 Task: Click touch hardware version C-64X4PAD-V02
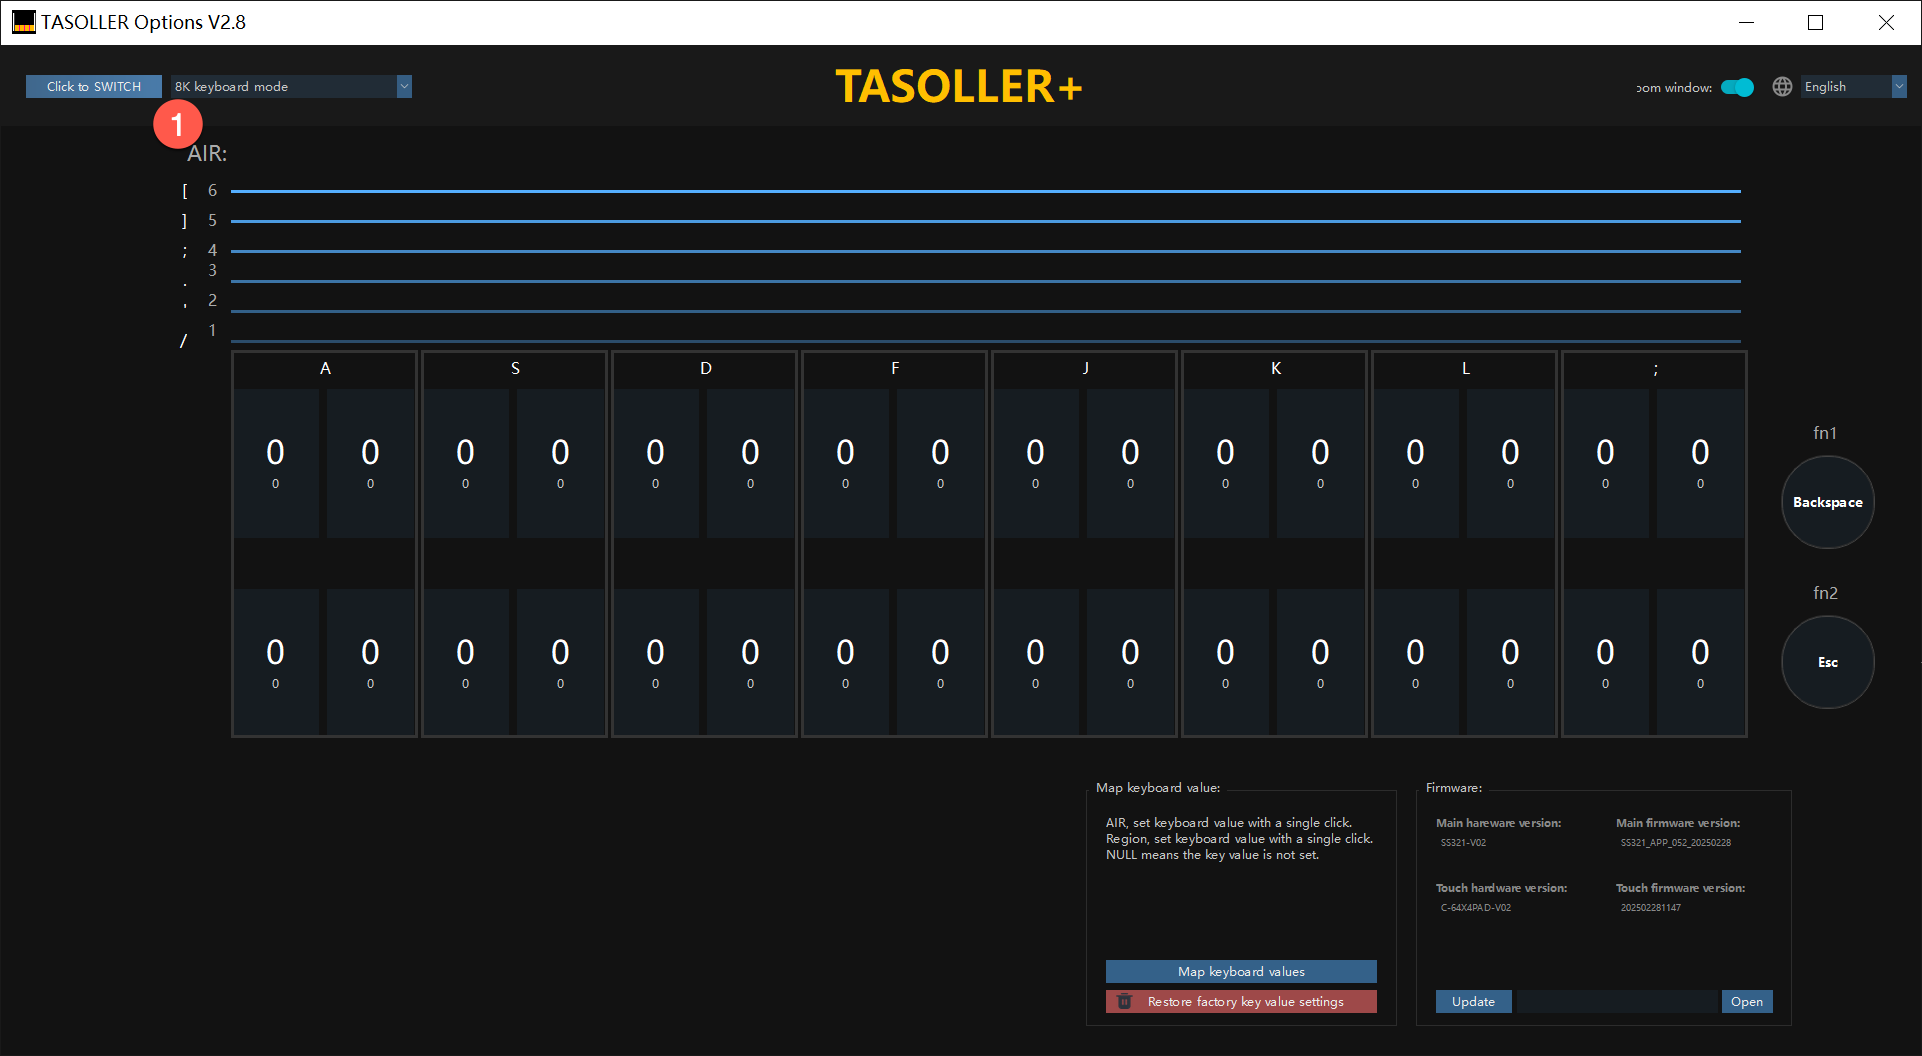(1475, 908)
